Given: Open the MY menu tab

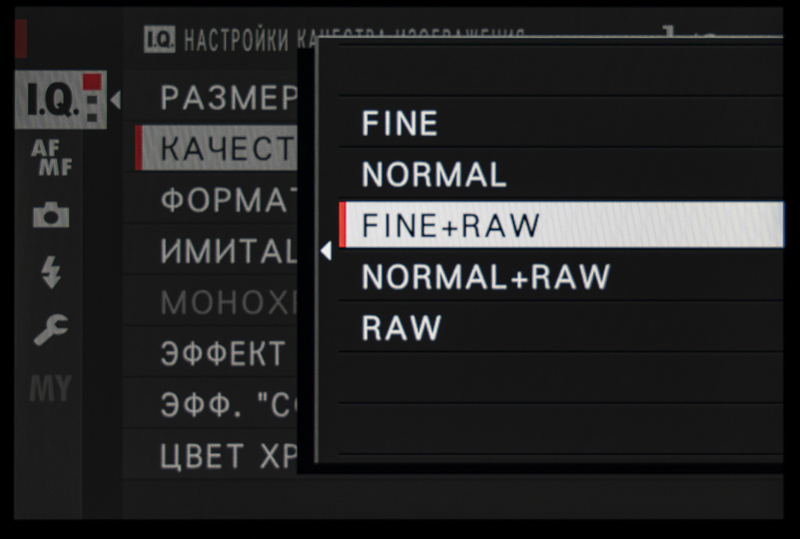Looking at the screenshot, I should click(50, 388).
